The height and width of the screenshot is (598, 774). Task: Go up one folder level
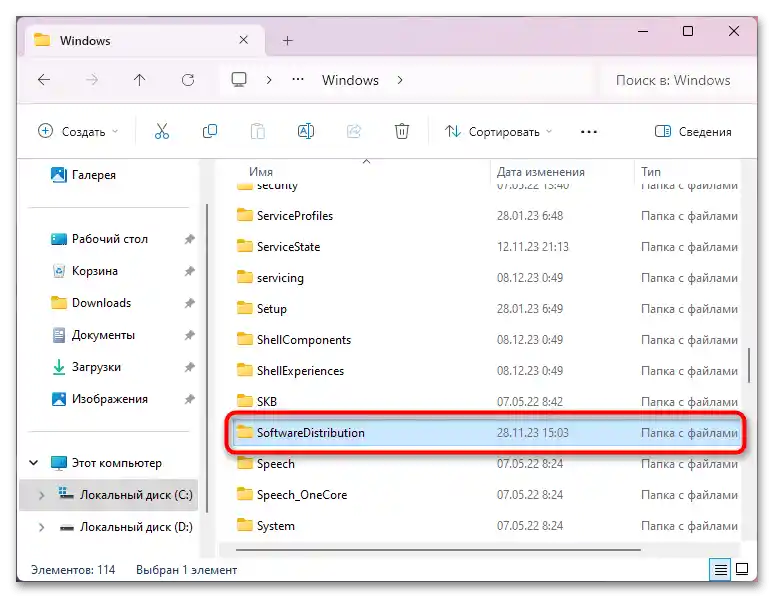coord(139,80)
